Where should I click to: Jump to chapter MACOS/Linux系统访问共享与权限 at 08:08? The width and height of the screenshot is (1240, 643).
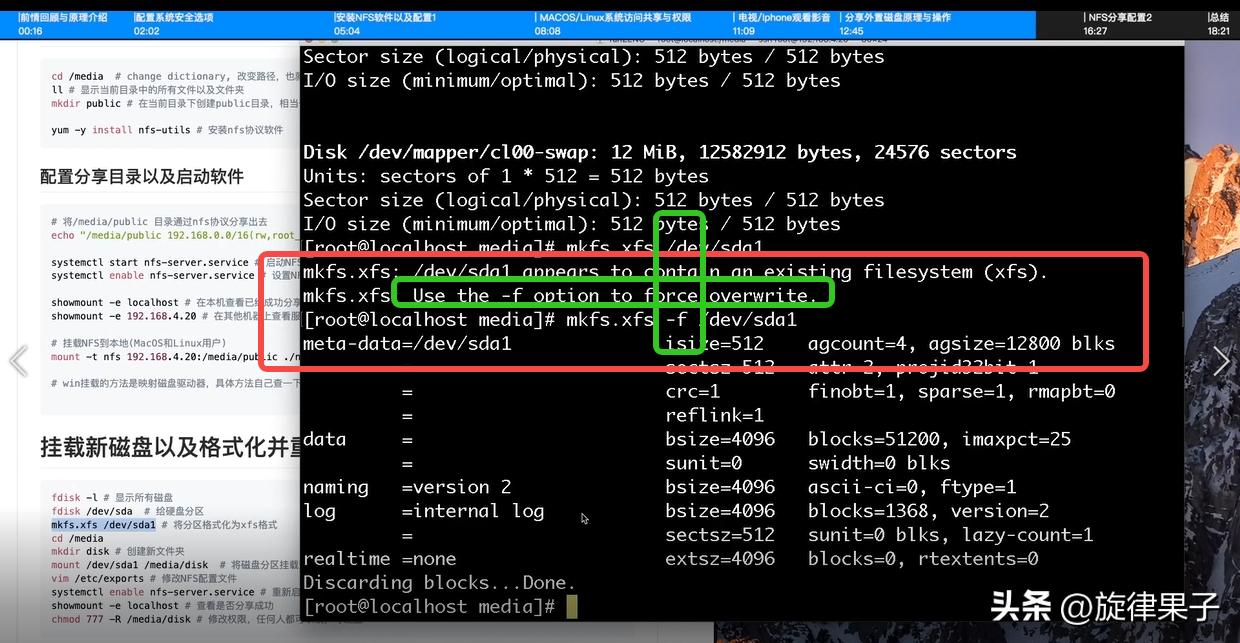[x=612, y=24]
